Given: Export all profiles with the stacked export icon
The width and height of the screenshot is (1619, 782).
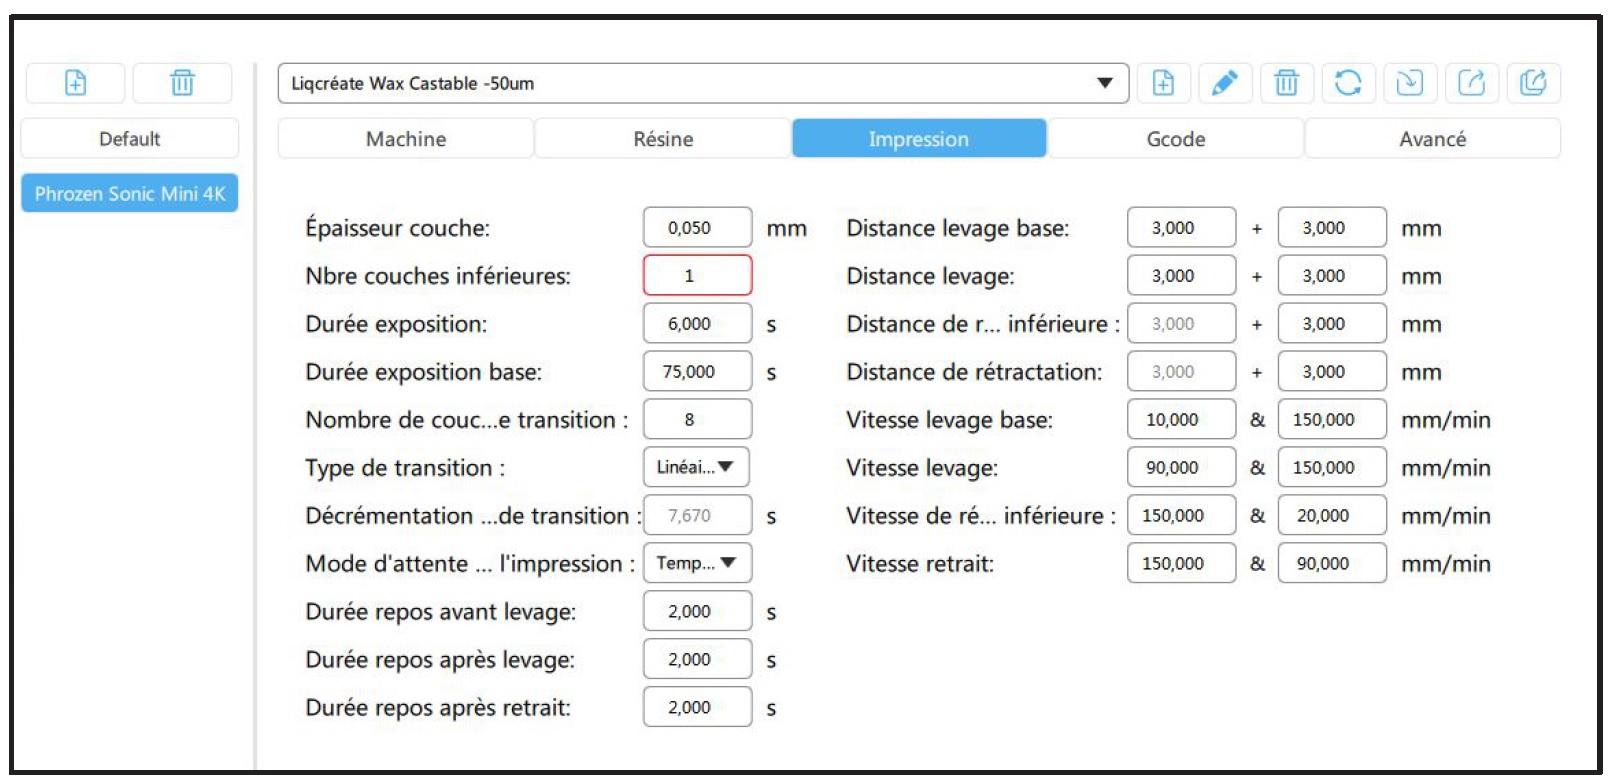Looking at the screenshot, I should pos(1533,83).
